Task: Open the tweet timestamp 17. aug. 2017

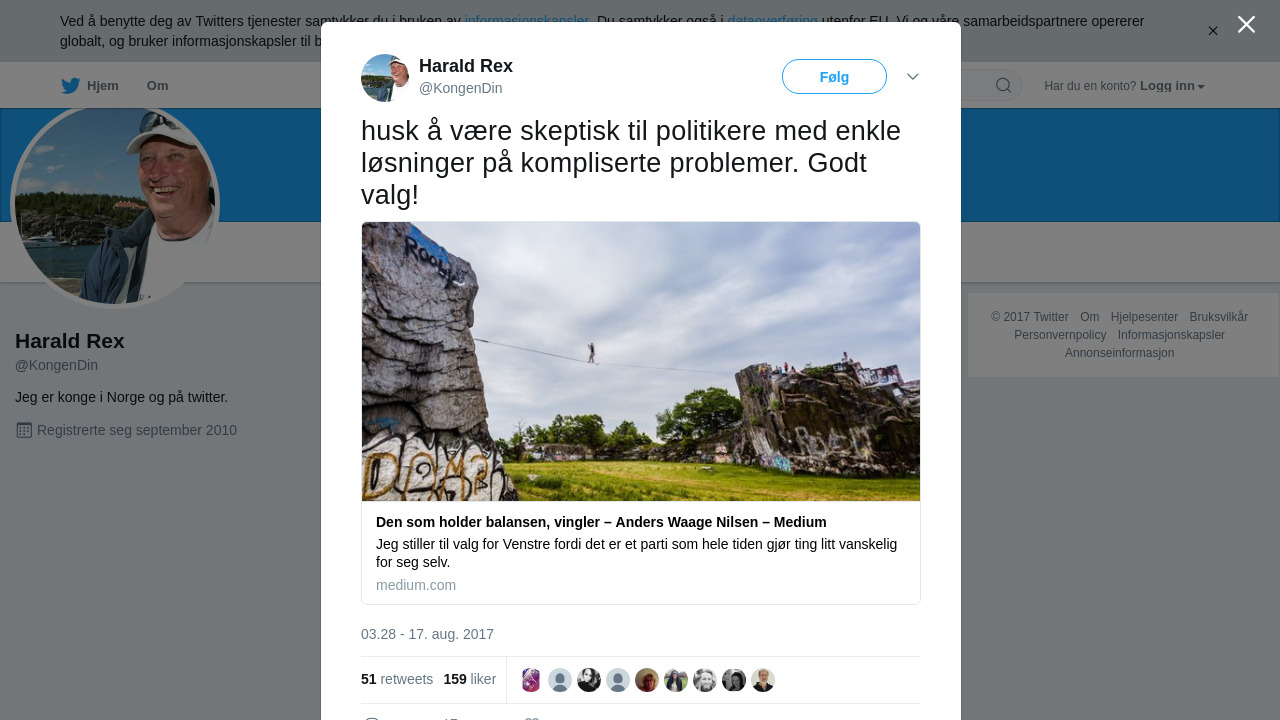Action: [x=427, y=634]
